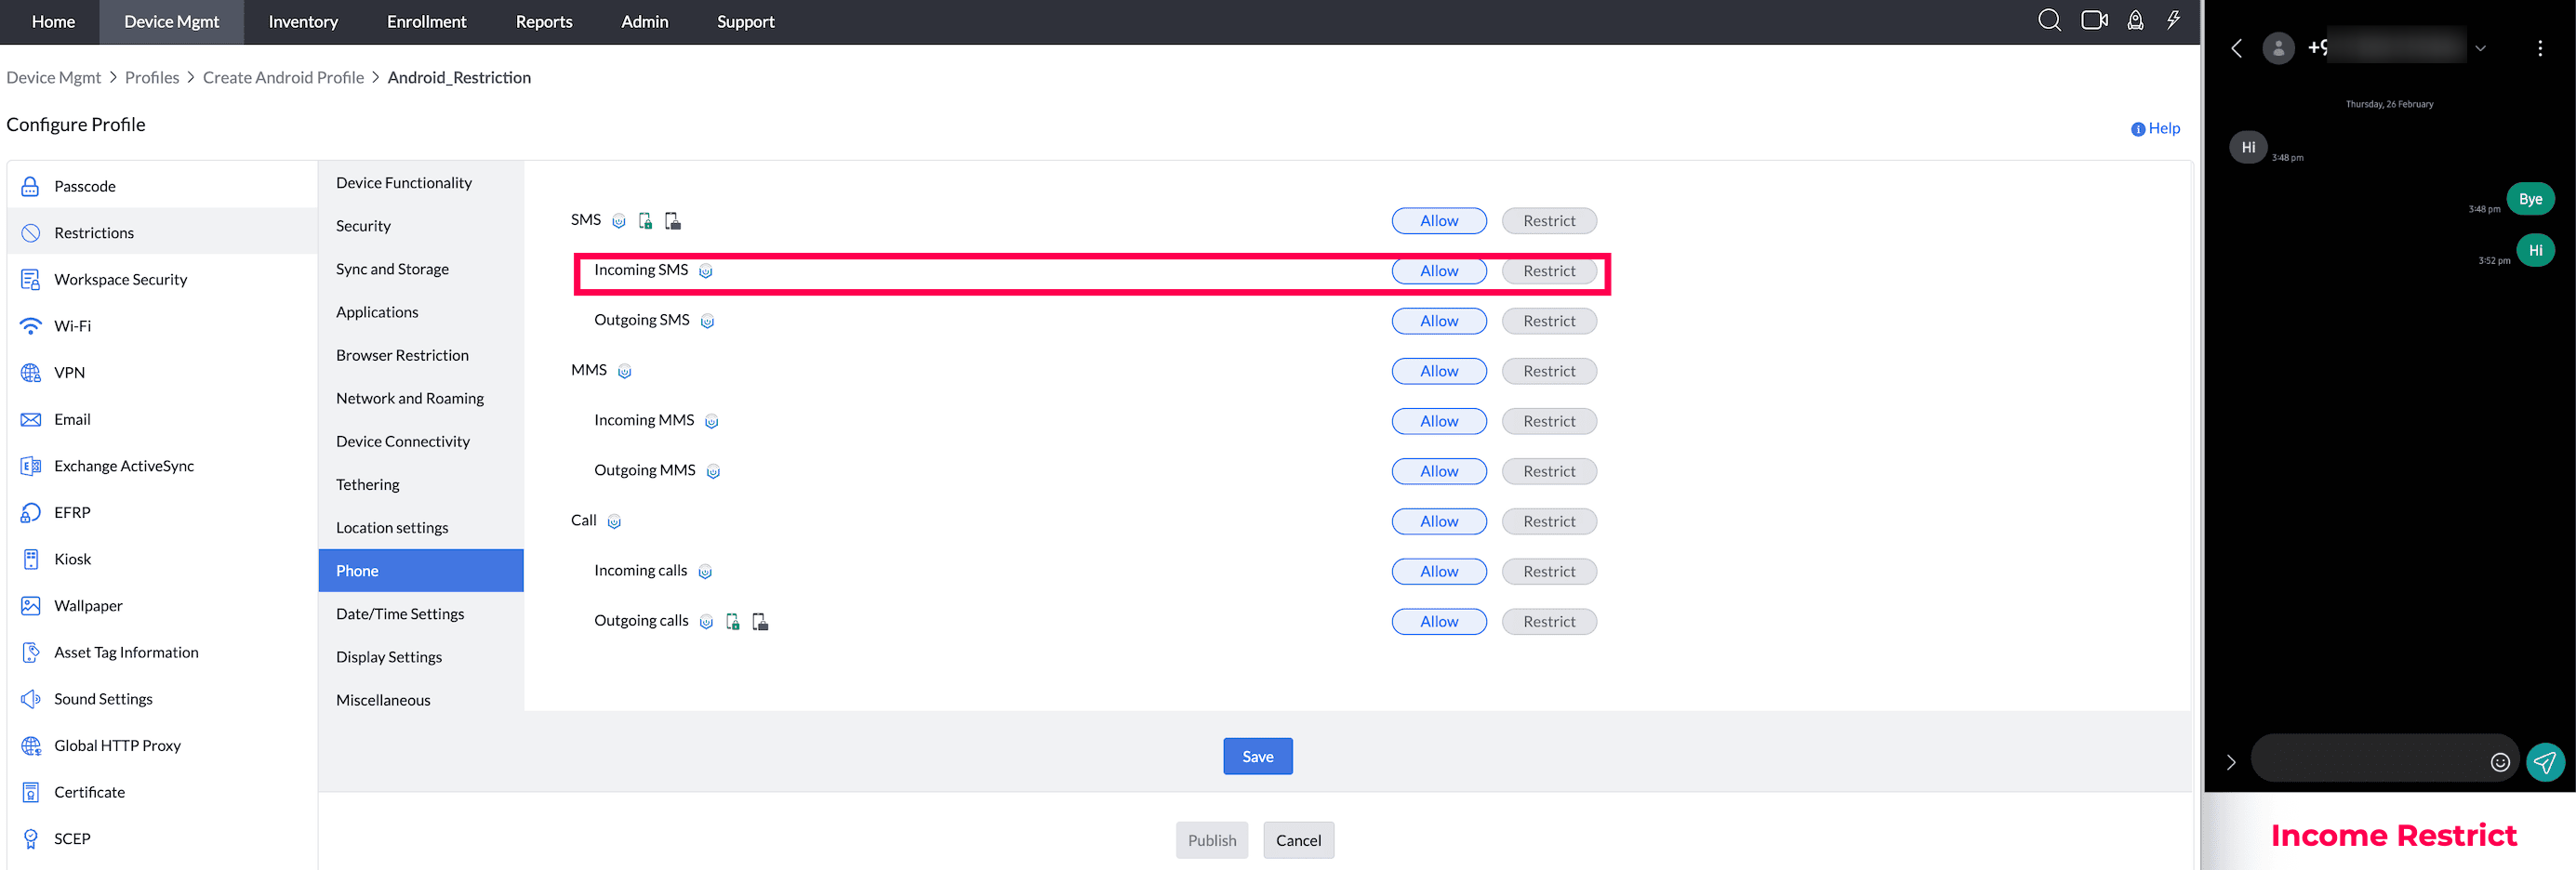Click the Publish button

tap(1212, 840)
